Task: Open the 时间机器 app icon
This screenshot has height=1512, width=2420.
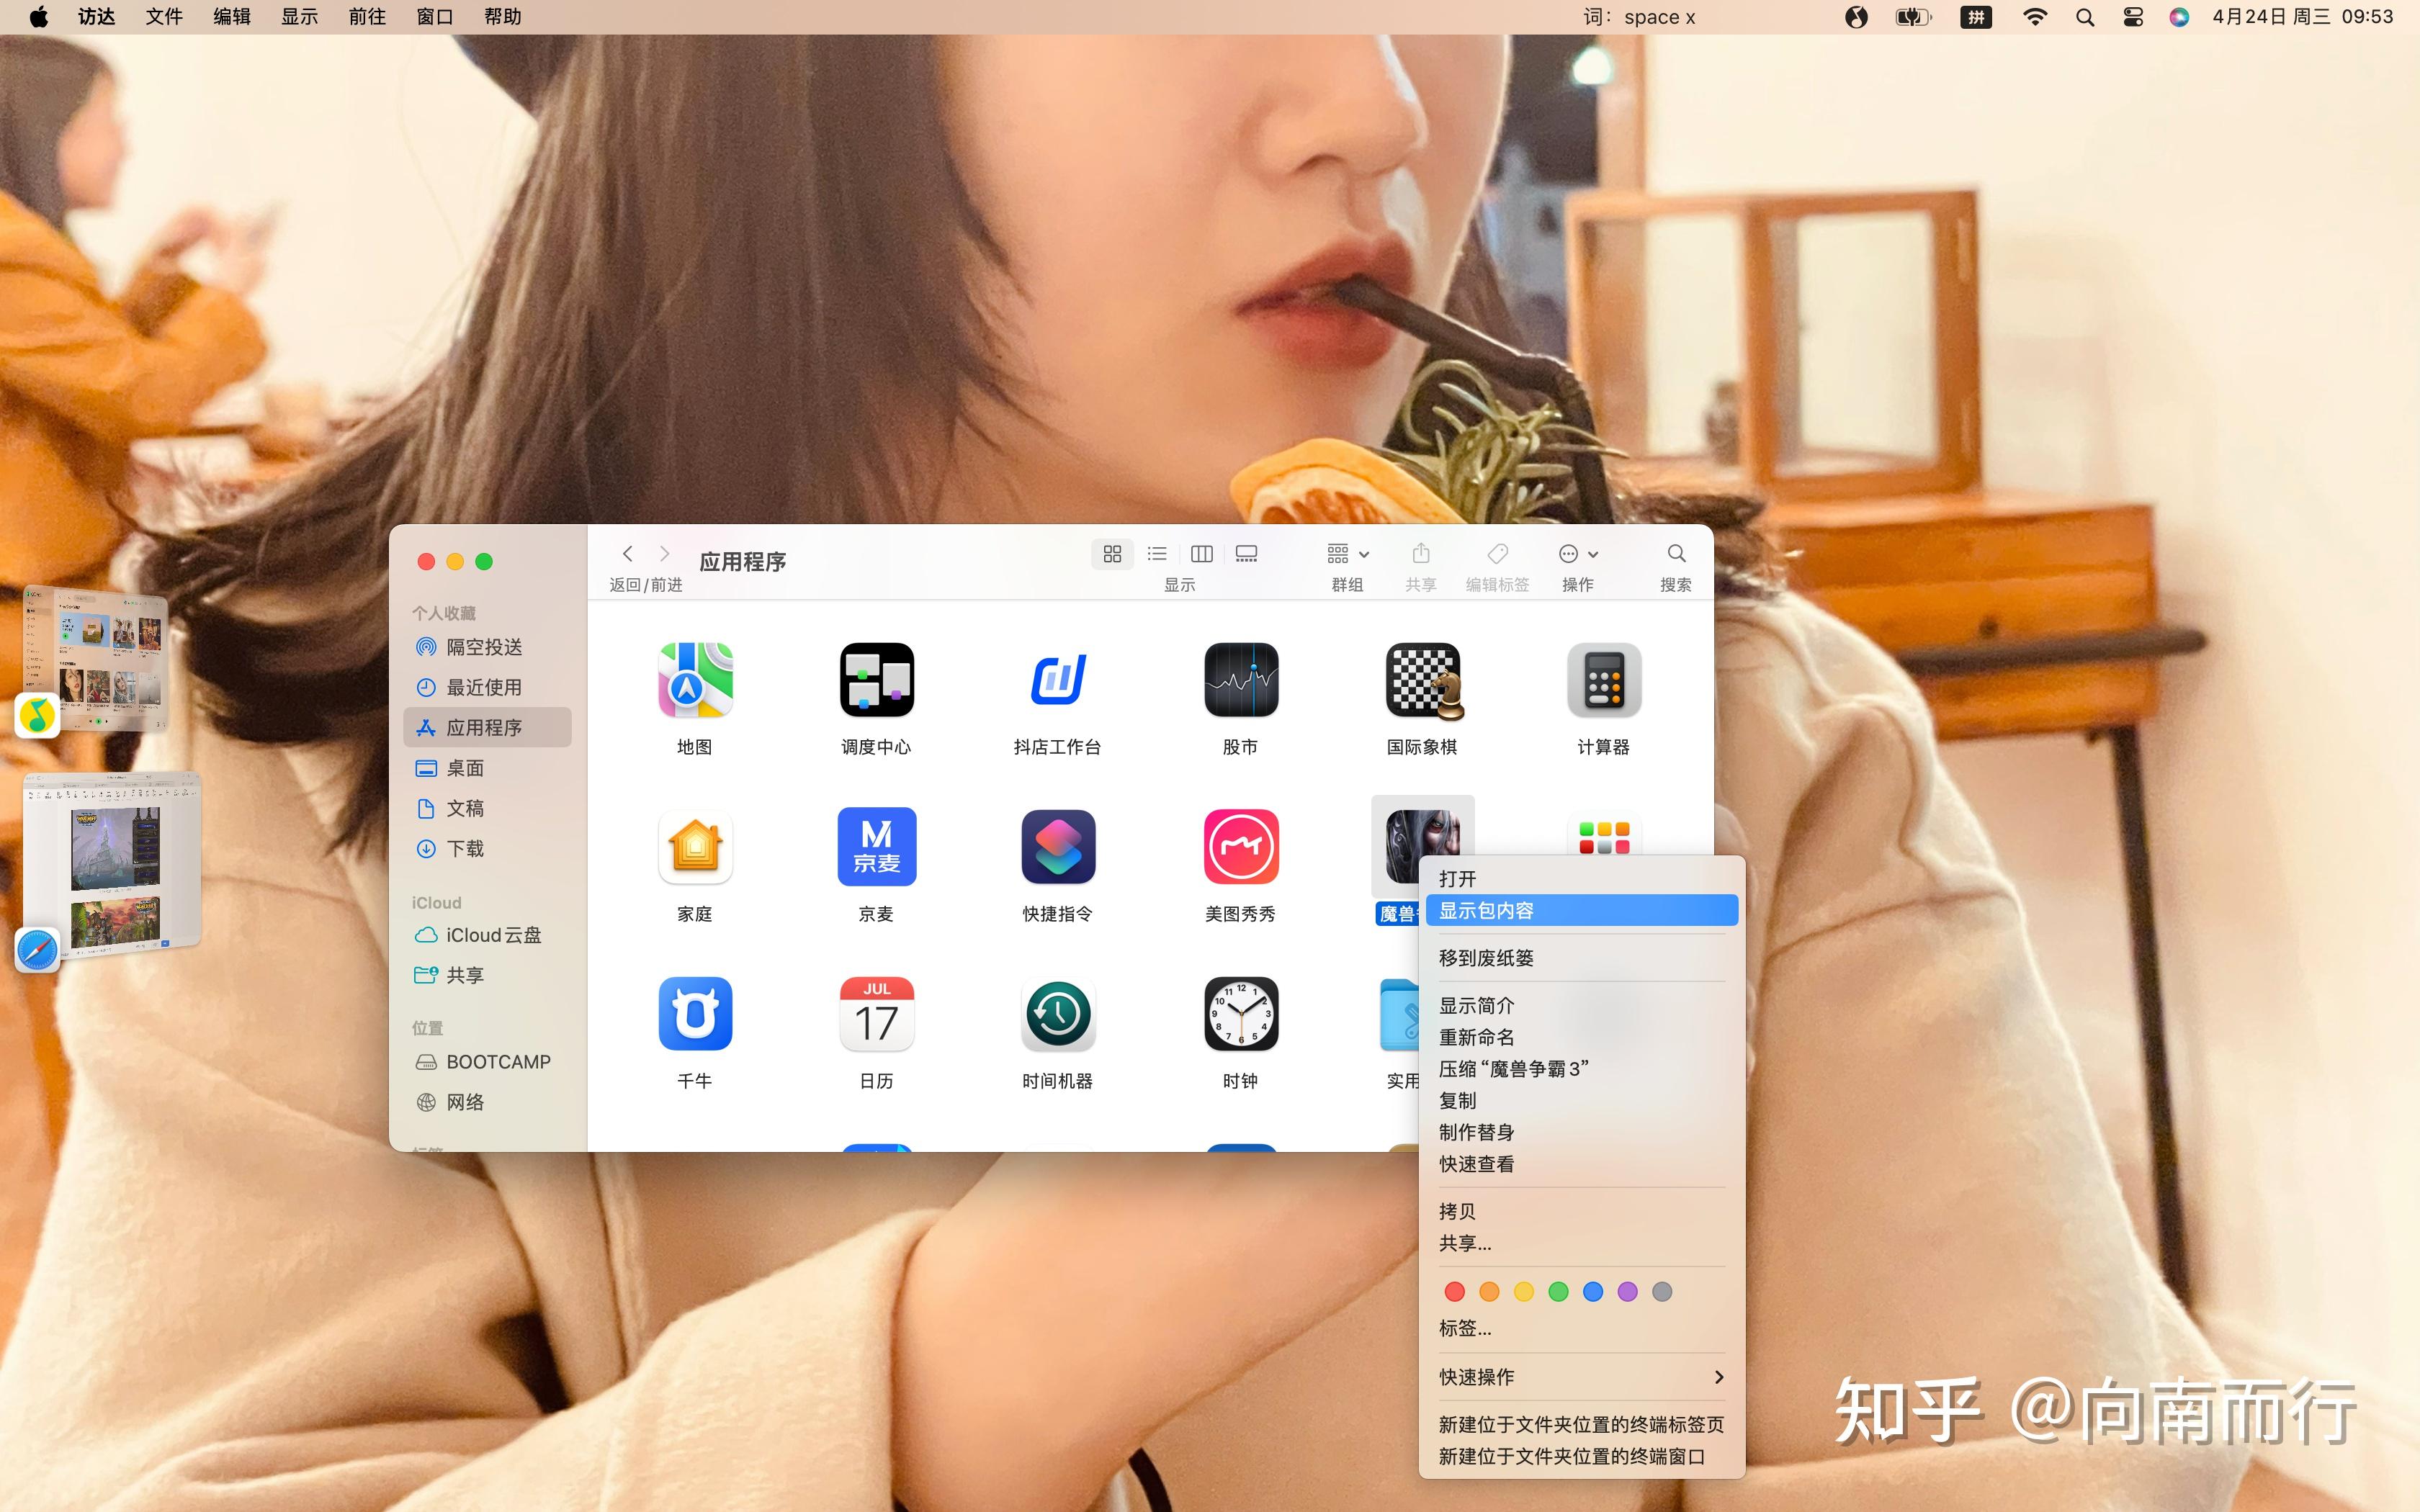Action: tap(1057, 1014)
